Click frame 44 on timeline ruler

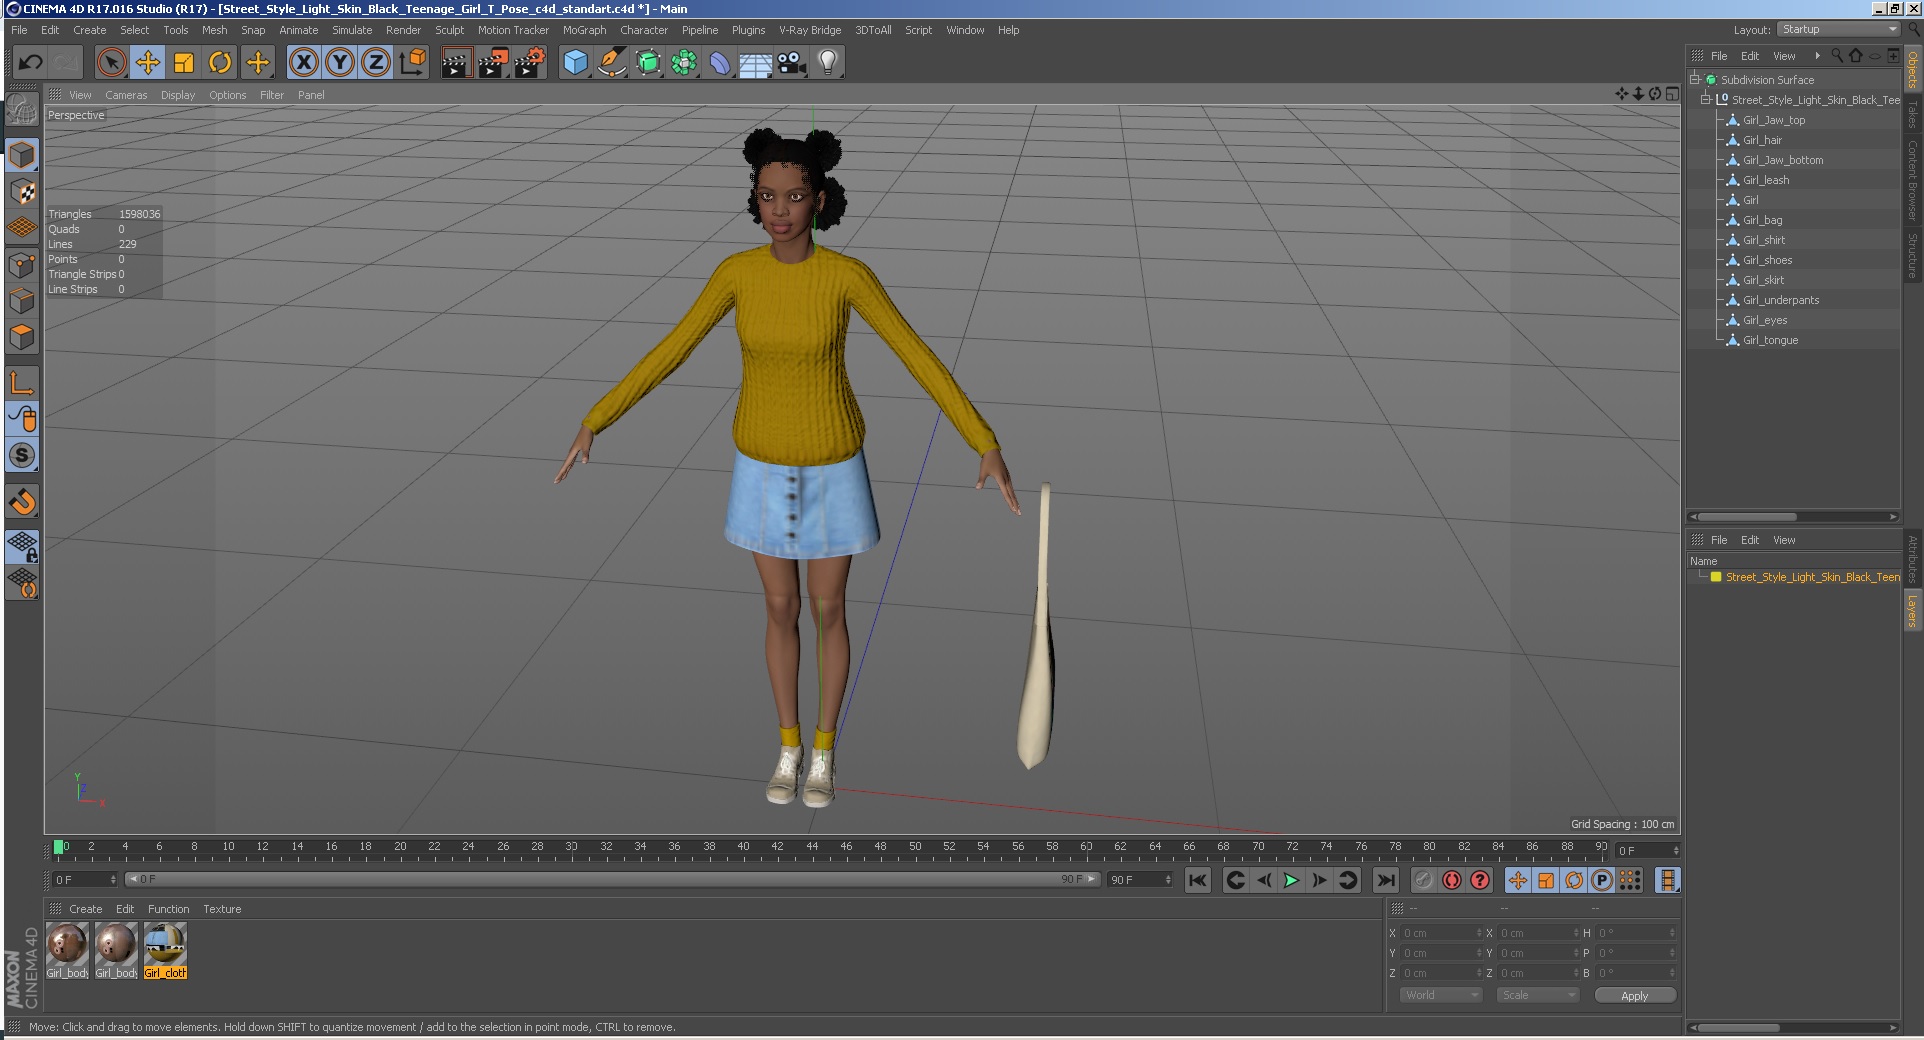(812, 847)
